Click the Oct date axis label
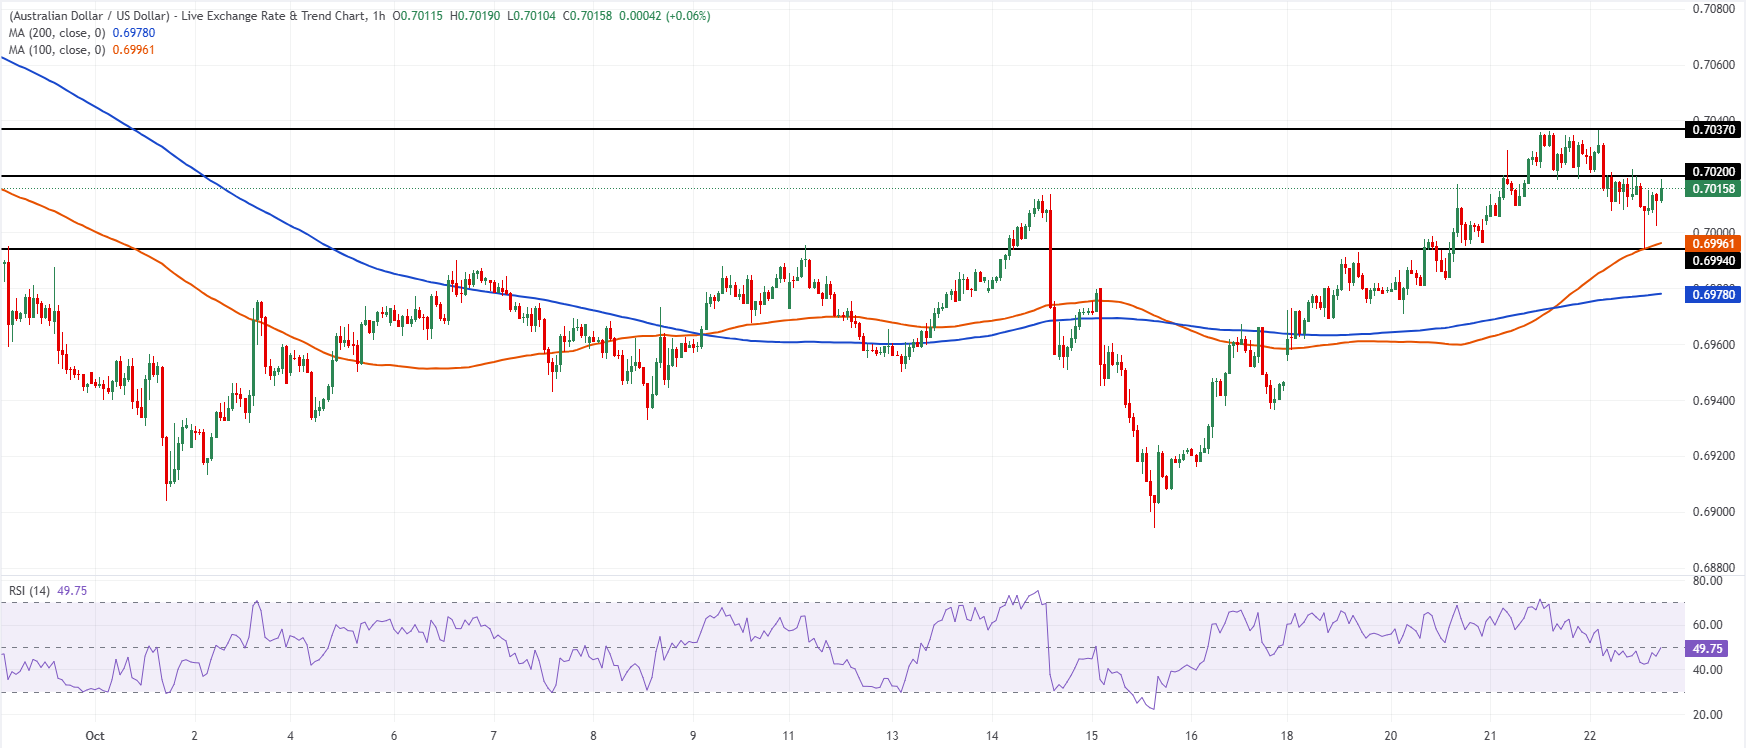This screenshot has width=1746, height=748. (95, 736)
